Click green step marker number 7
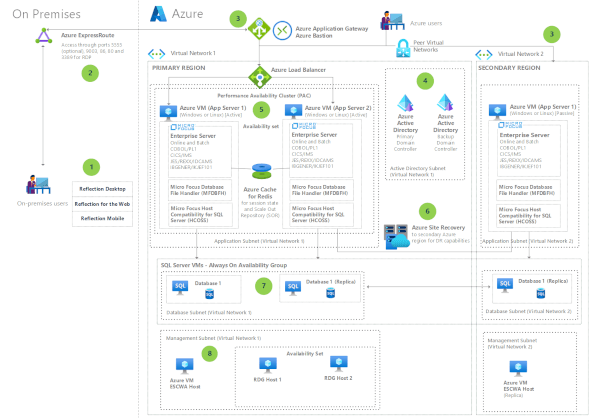The height and width of the screenshot is (418, 600). click(x=264, y=286)
